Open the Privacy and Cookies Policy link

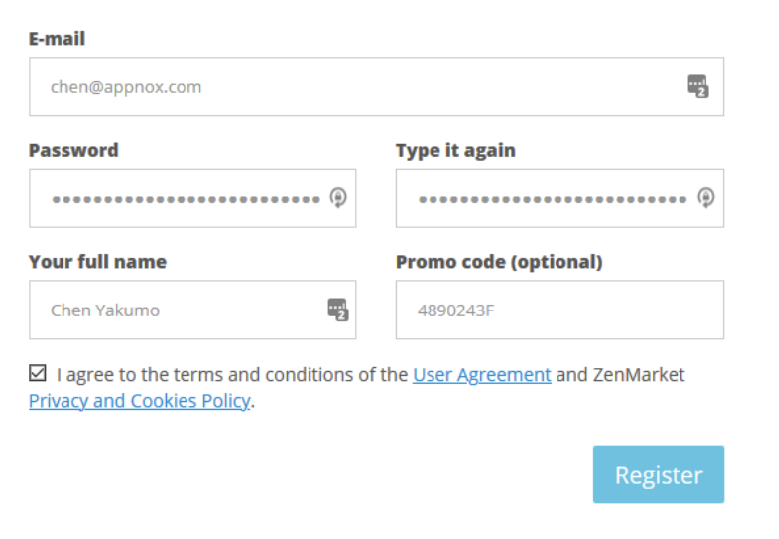tap(139, 402)
